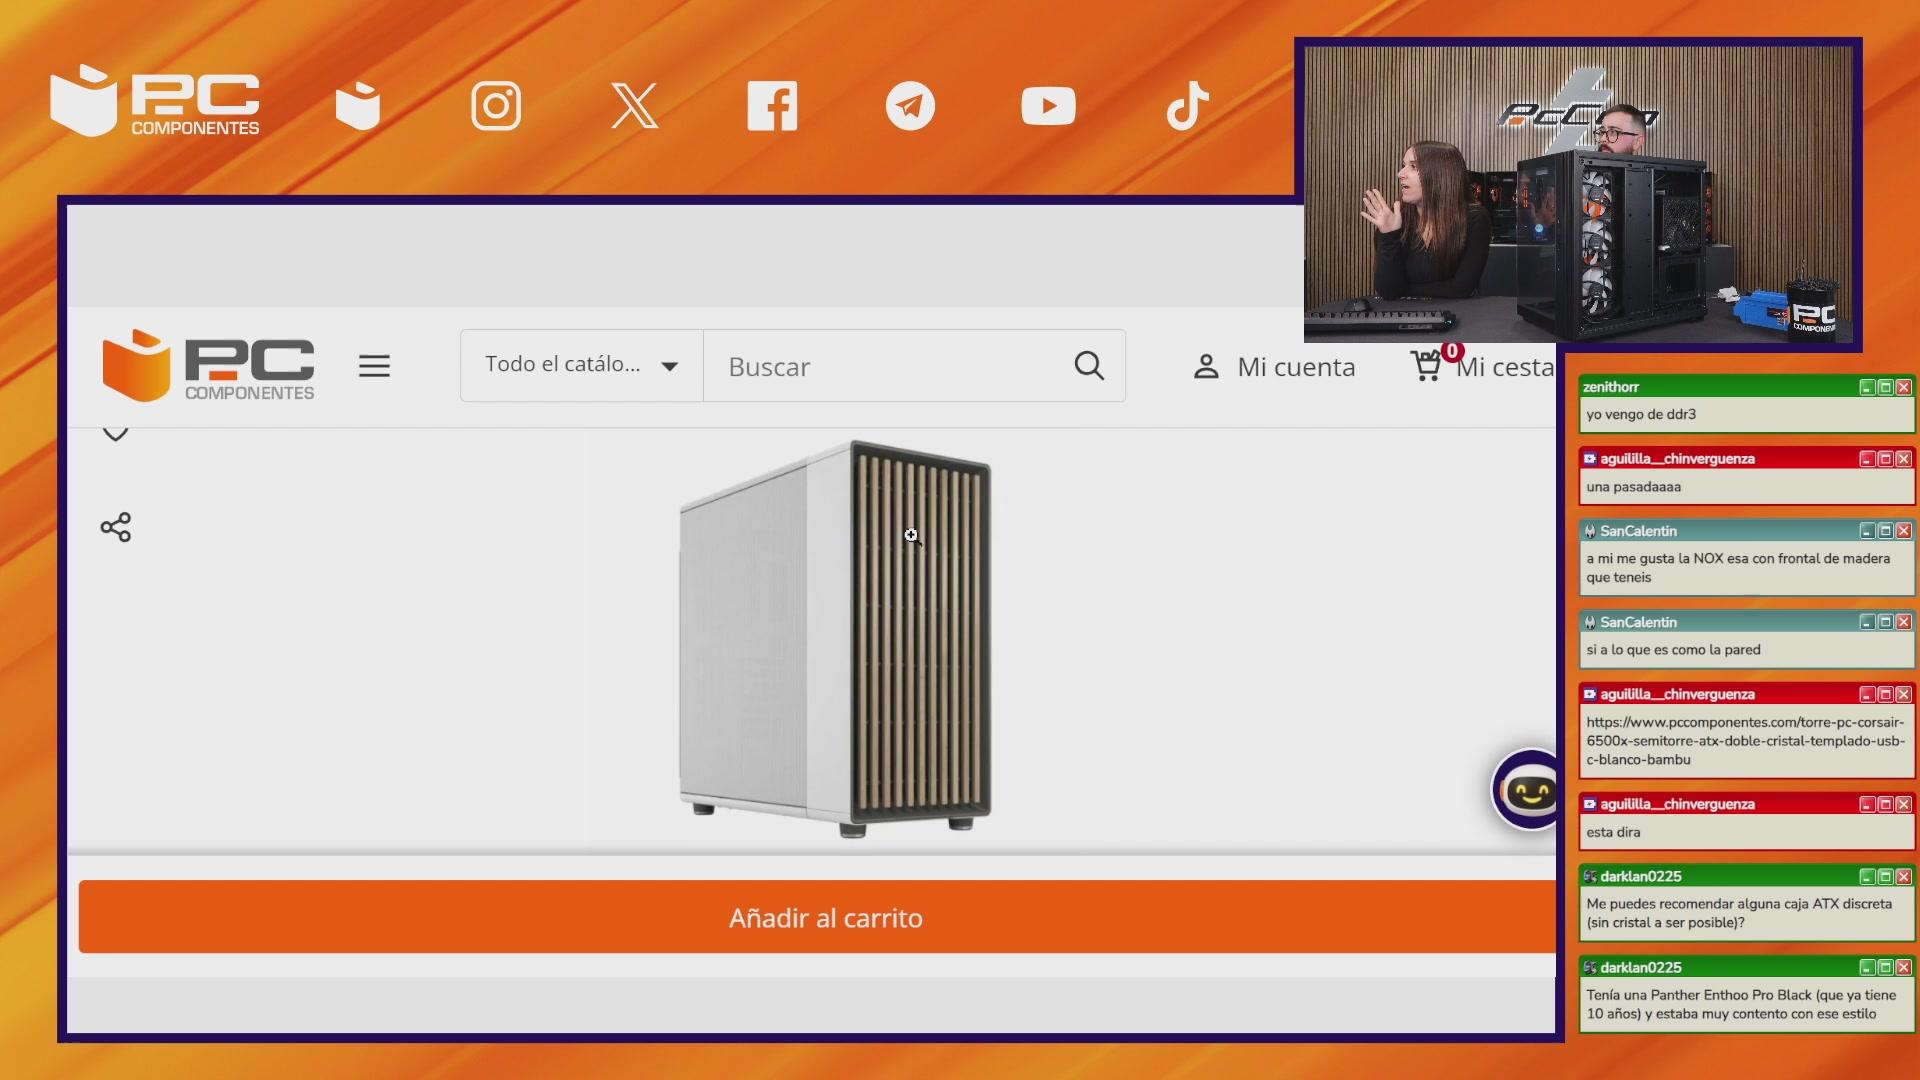Click the PcComponentes site logo
This screenshot has width=1920, height=1080.
point(208,366)
